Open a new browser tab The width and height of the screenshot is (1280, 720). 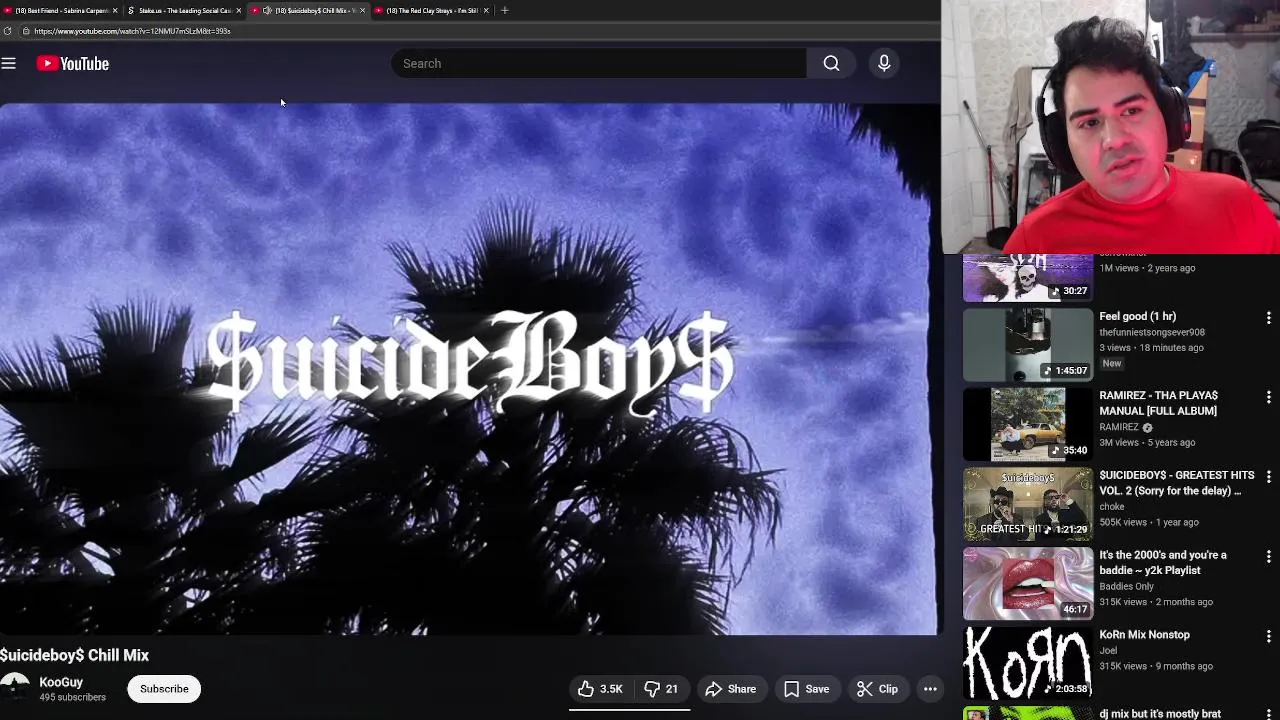(505, 10)
